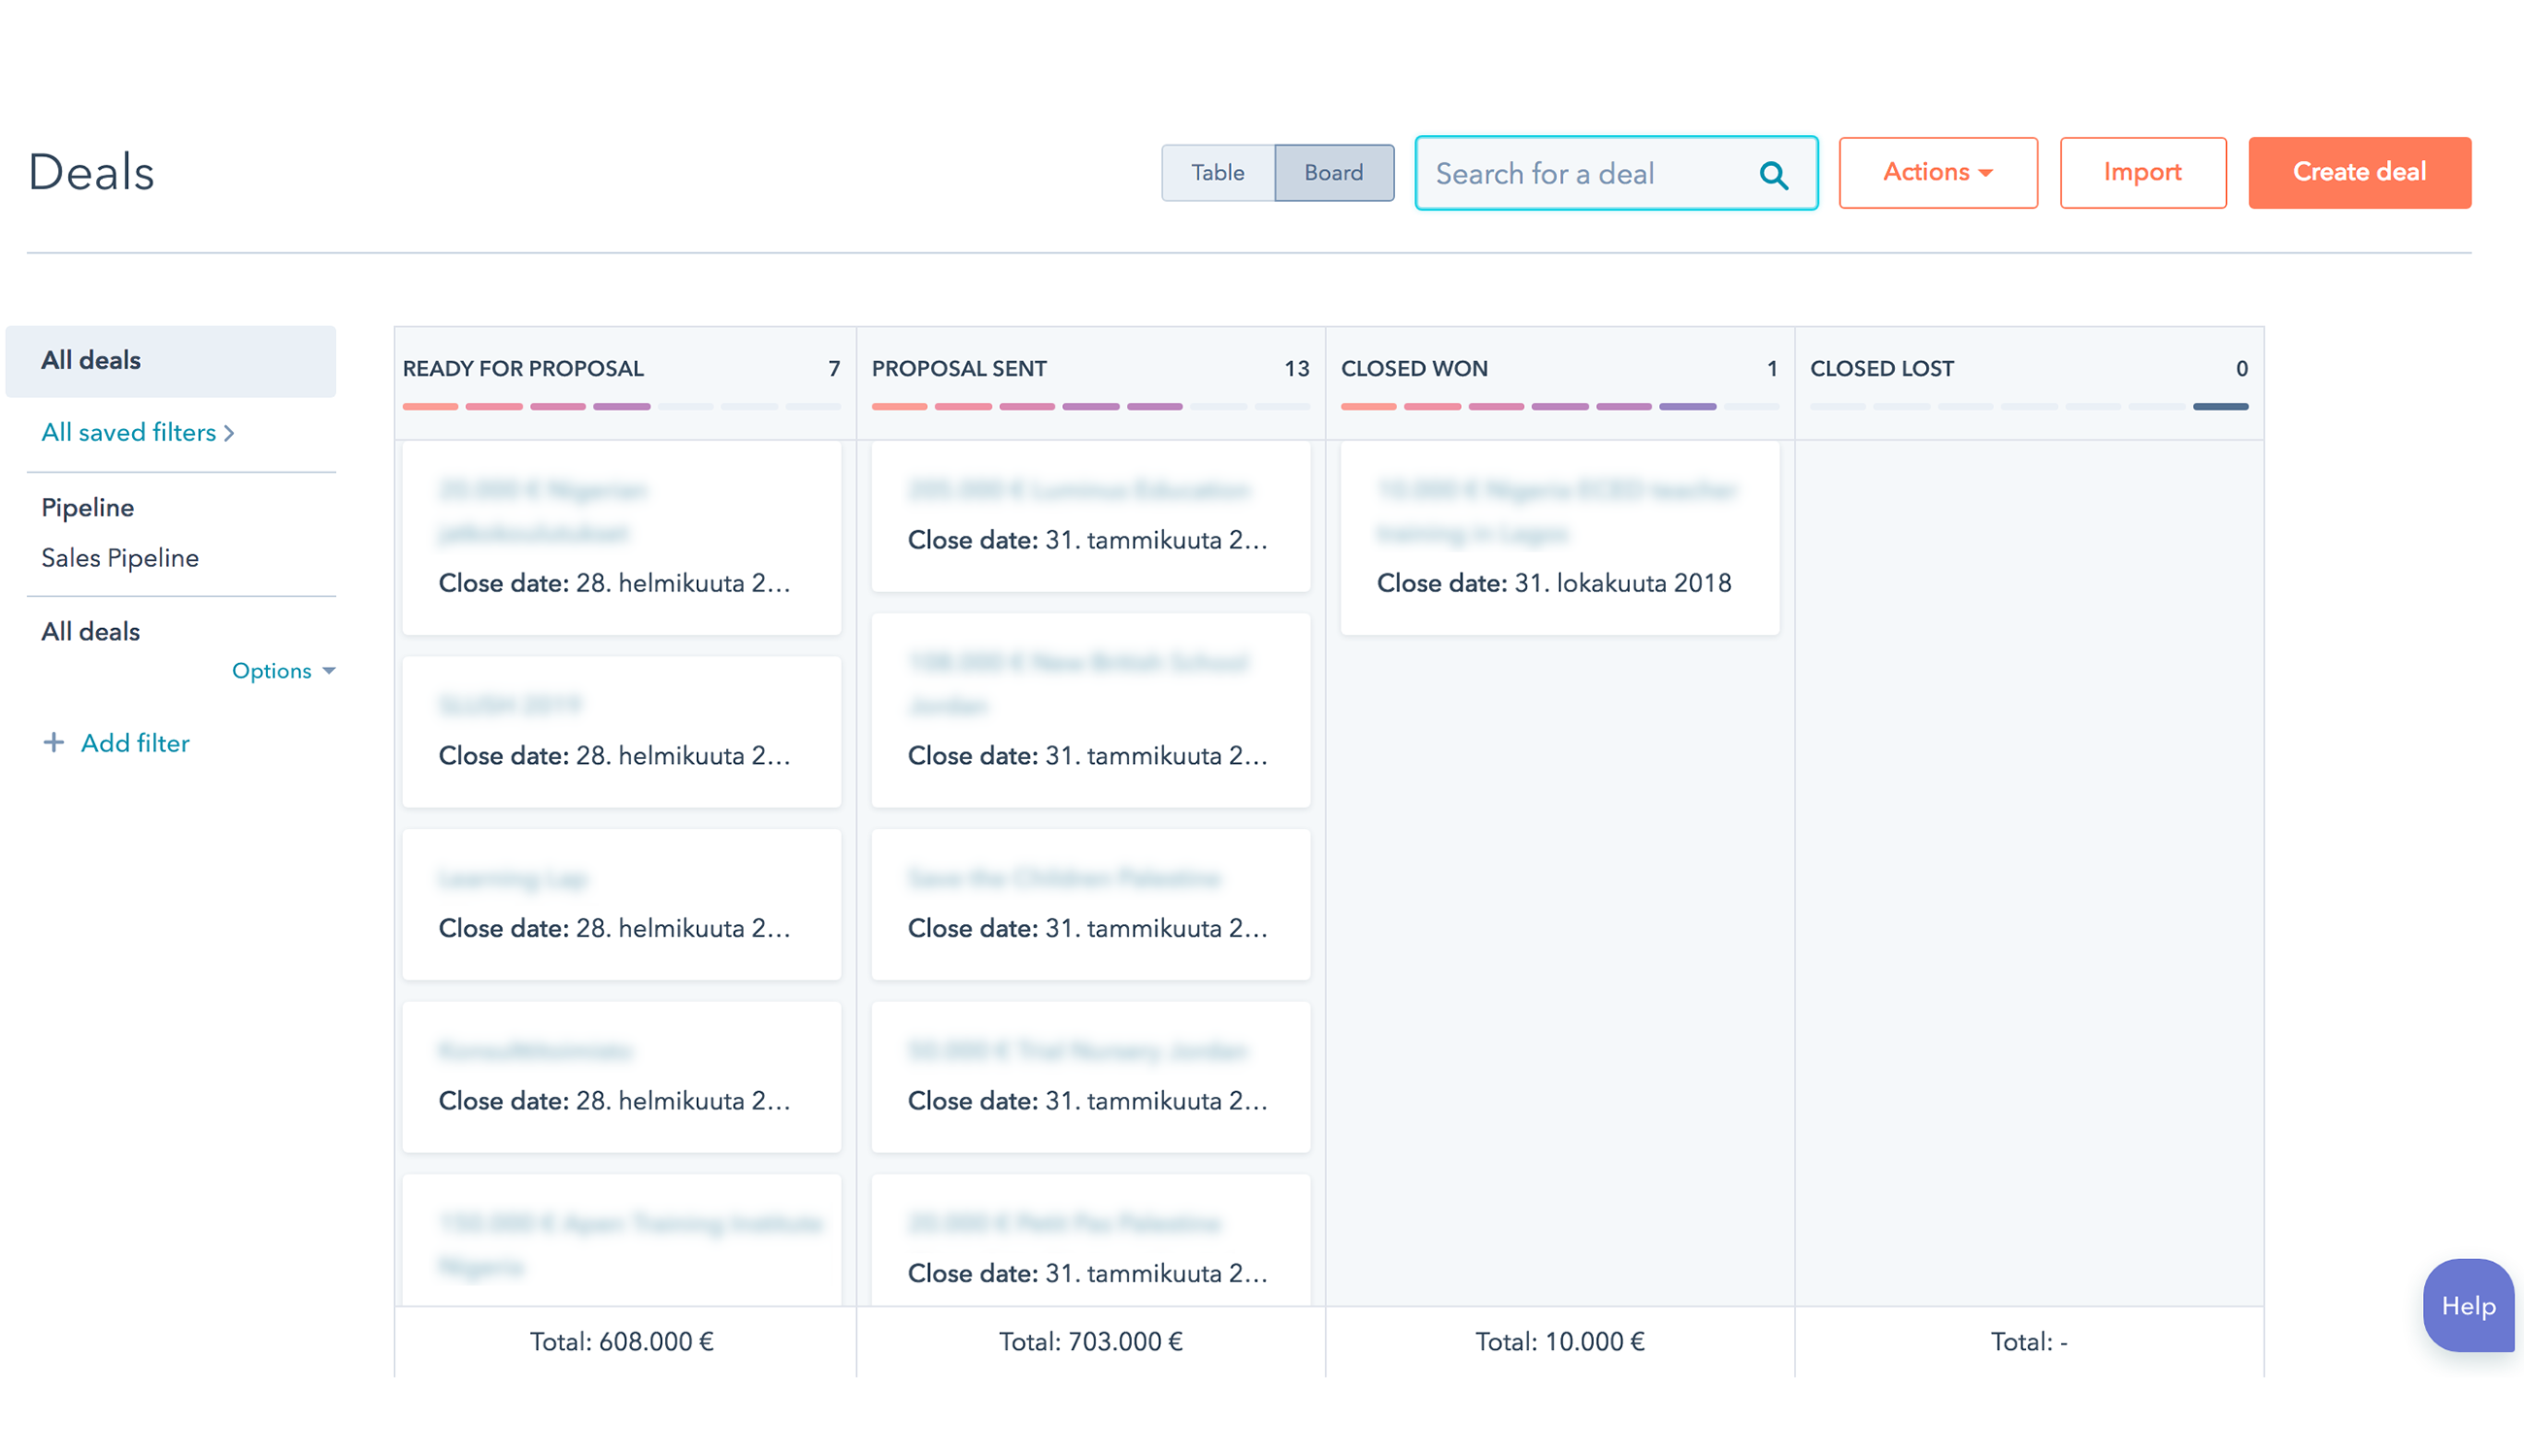This screenshot has width=2524, height=1456.
Task: Click the Add filter plus icon
Action: [x=52, y=742]
